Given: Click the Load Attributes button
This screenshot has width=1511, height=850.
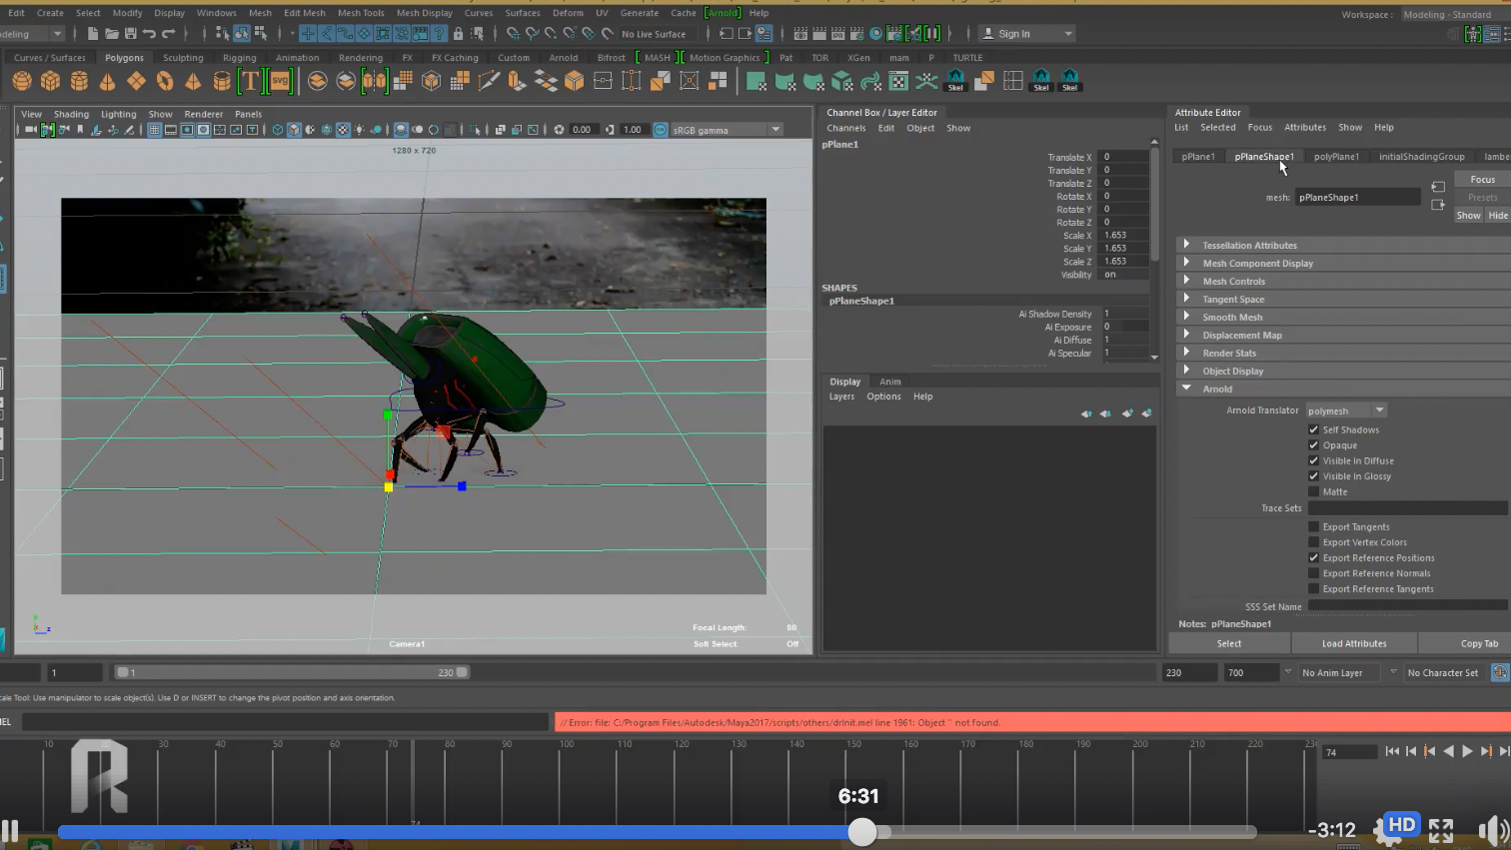Looking at the screenshot, I should (1354, 644).
